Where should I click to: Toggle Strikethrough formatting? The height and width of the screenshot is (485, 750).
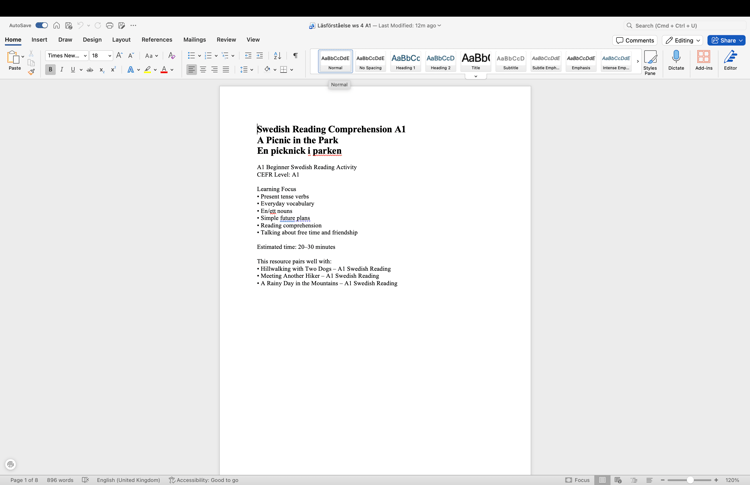pos(89,70)
